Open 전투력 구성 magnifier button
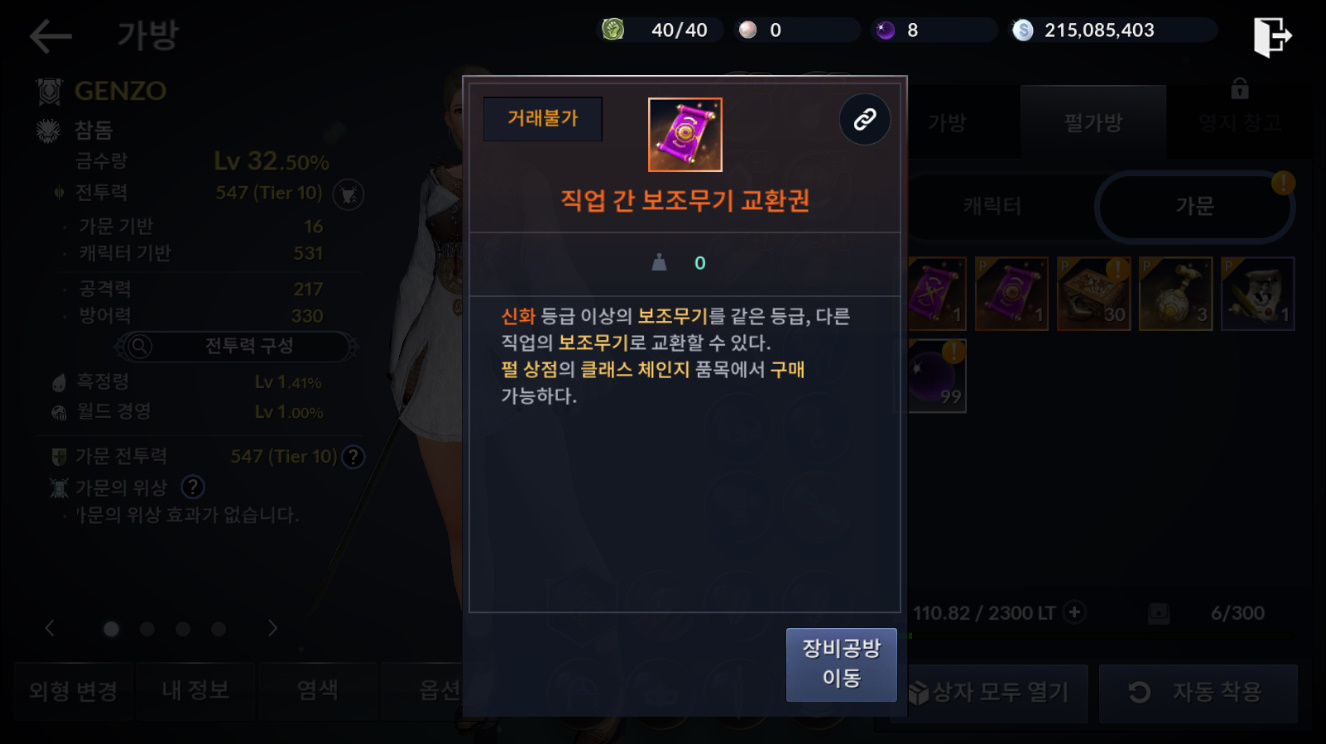Viewport: 1326px width, 744px height. 236,346
